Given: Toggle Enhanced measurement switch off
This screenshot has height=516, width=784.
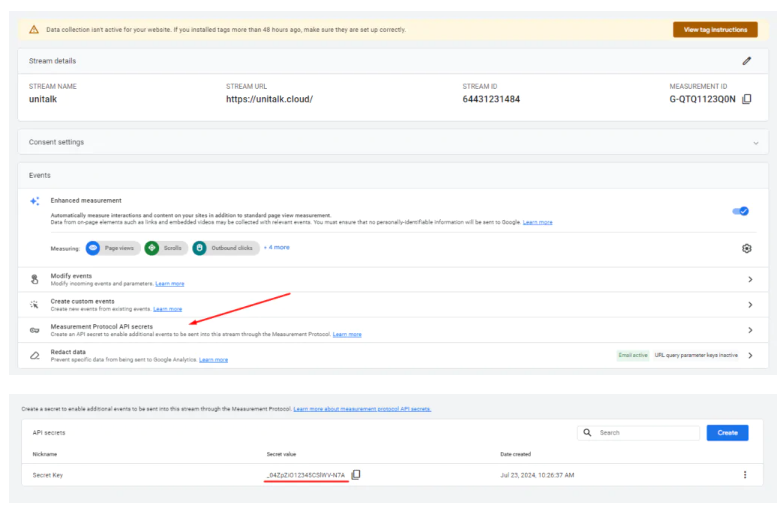Looking at the screenshot, I should 741,211.
